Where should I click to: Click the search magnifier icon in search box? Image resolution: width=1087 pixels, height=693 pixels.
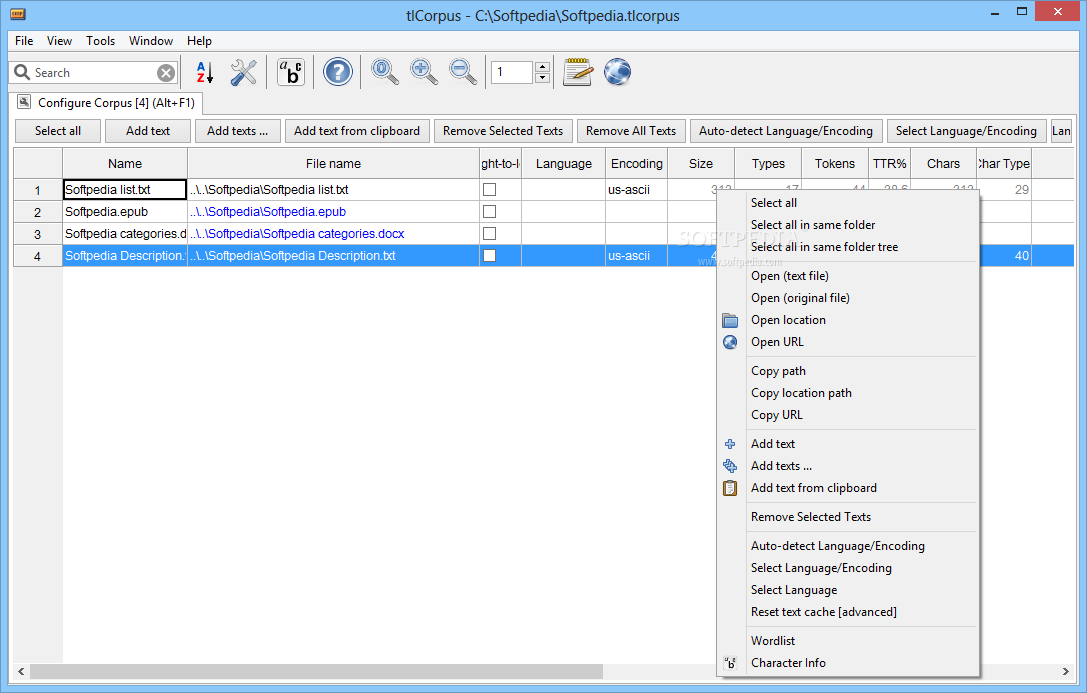click(22, 73)
